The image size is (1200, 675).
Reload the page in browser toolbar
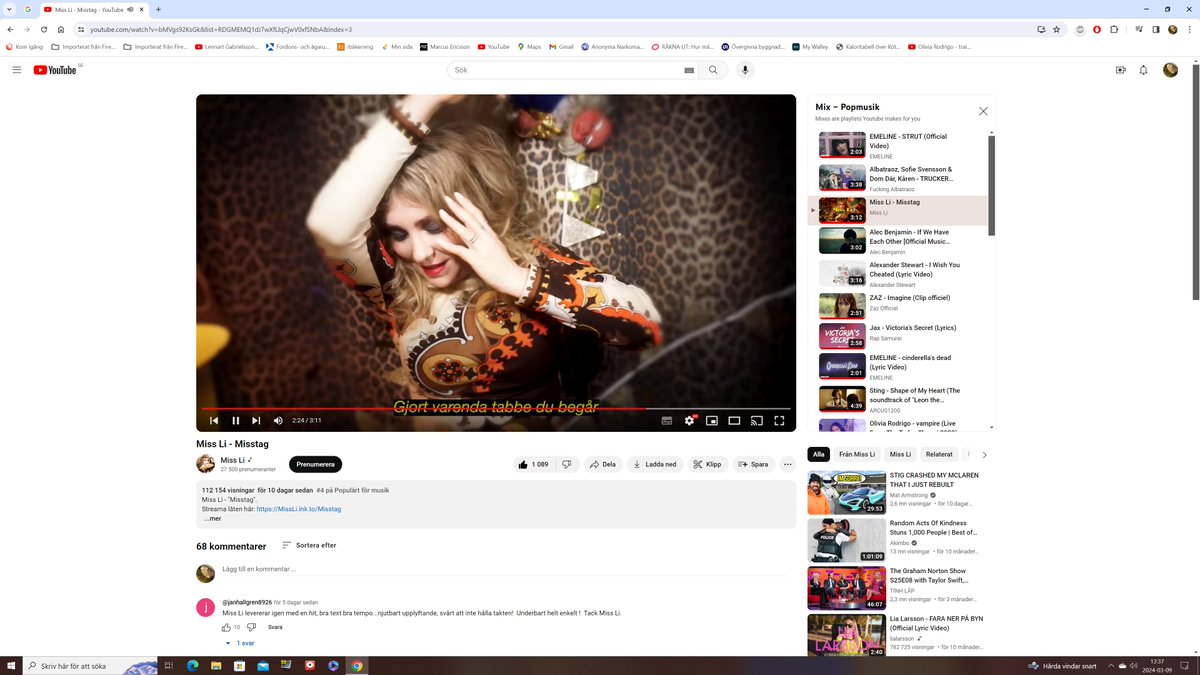click(x=43, y=29)
